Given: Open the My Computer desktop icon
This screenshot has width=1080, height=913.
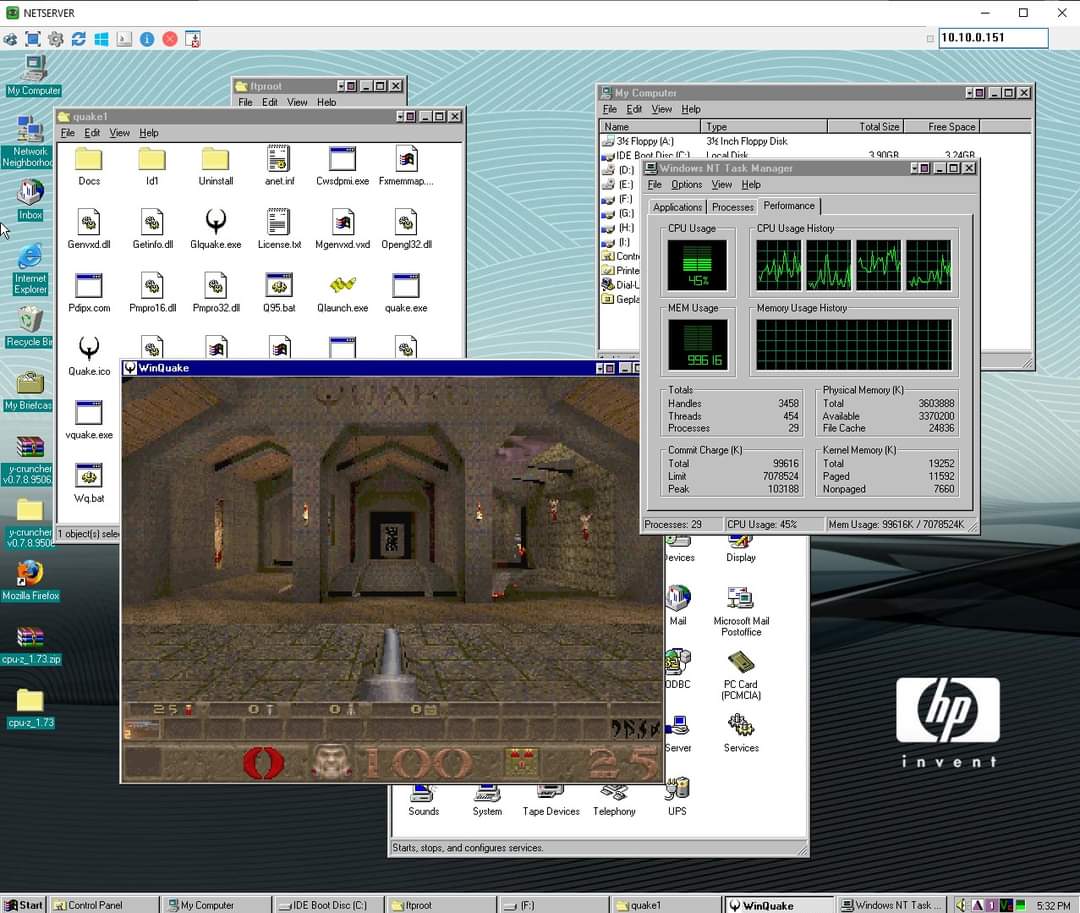Looking at the screenshot, I should point(33,75).
